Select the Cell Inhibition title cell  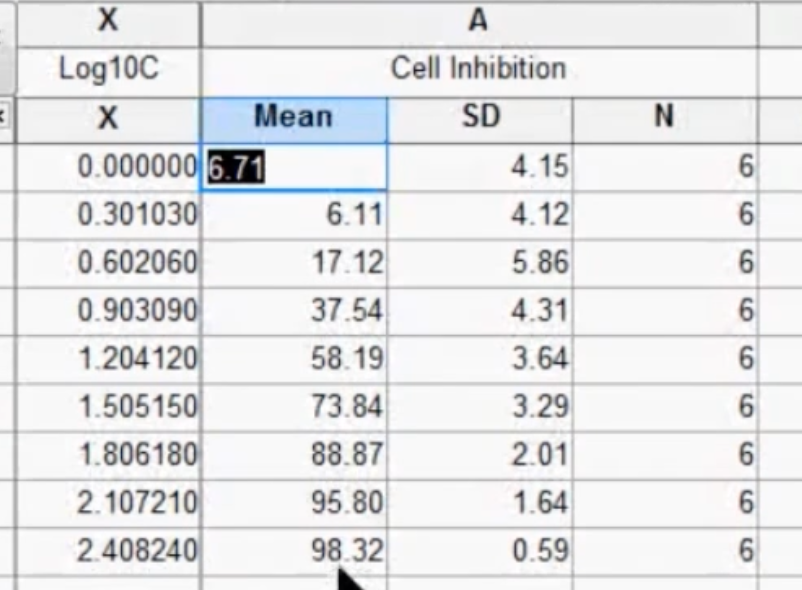coord(478,69)
